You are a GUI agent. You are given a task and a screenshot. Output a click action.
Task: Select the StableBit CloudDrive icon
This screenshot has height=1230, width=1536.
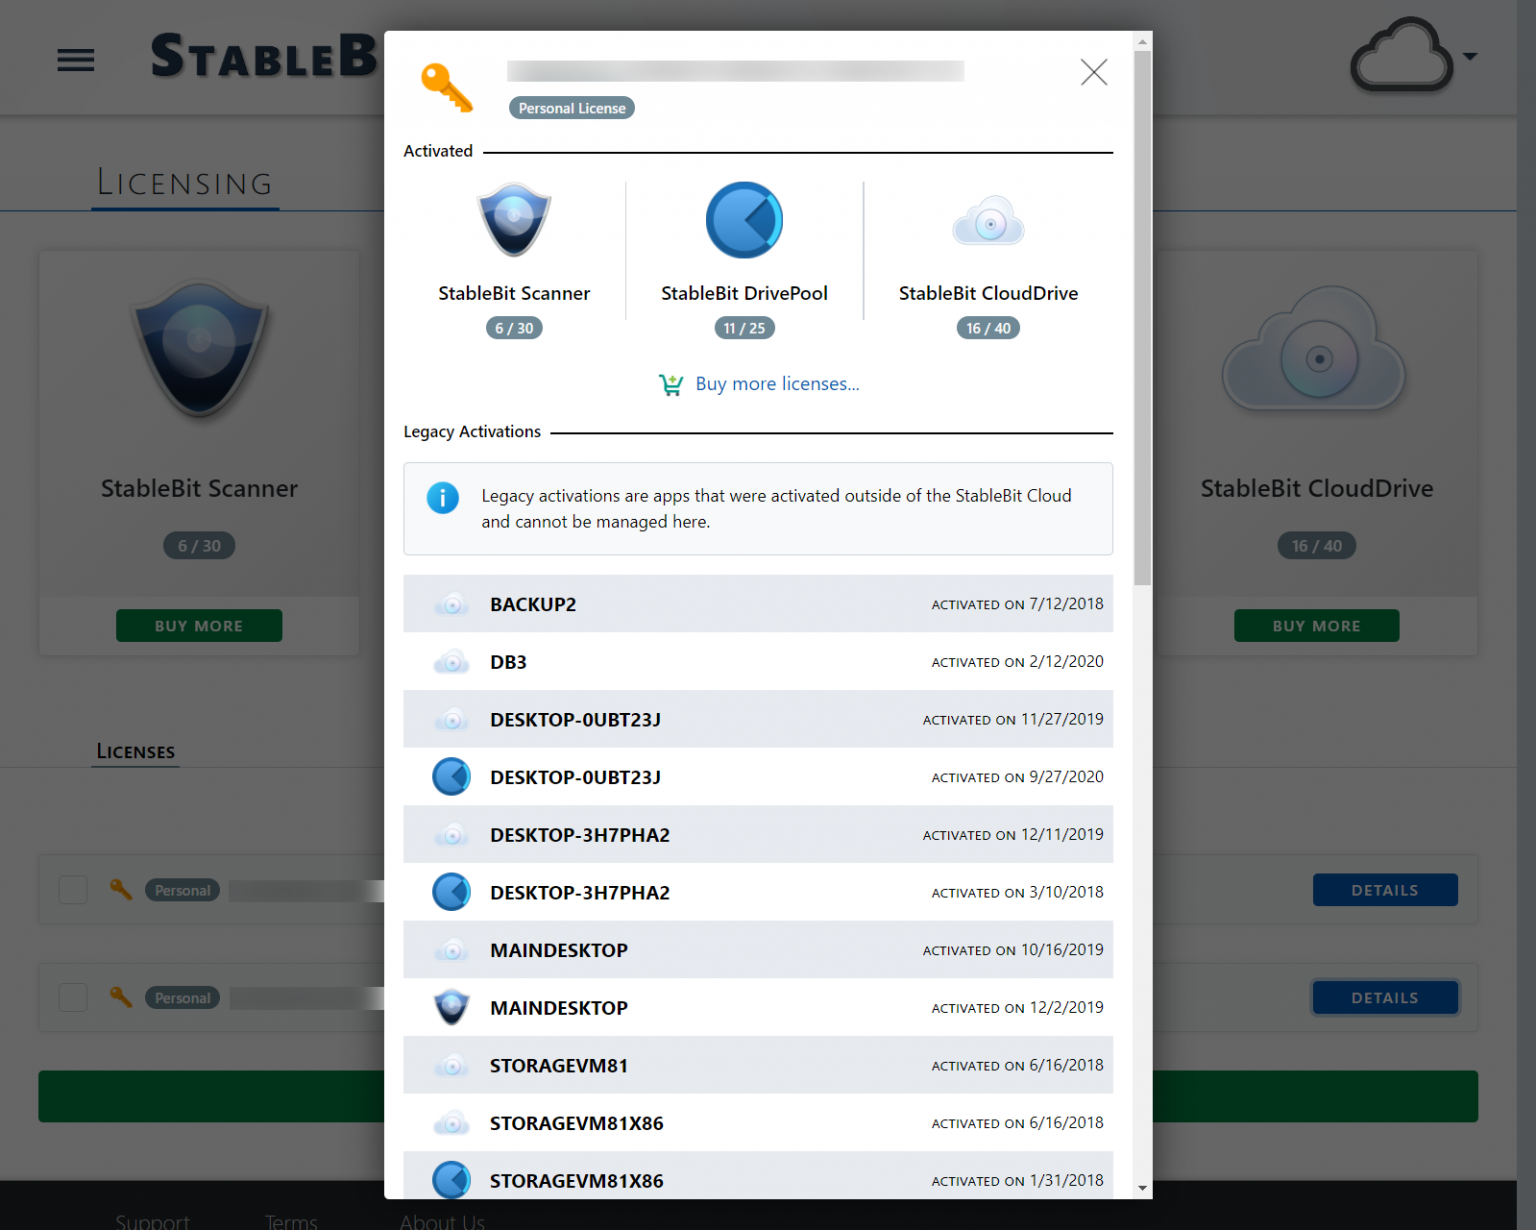pyautogui.click(x=988, y=220)
